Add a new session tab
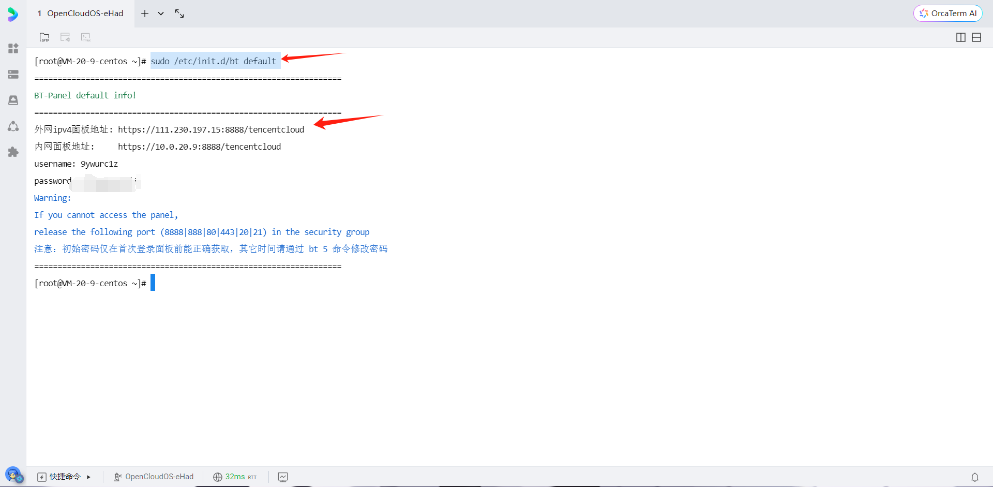This screenshot has height=490, width=1006. (x=144, y=13)
